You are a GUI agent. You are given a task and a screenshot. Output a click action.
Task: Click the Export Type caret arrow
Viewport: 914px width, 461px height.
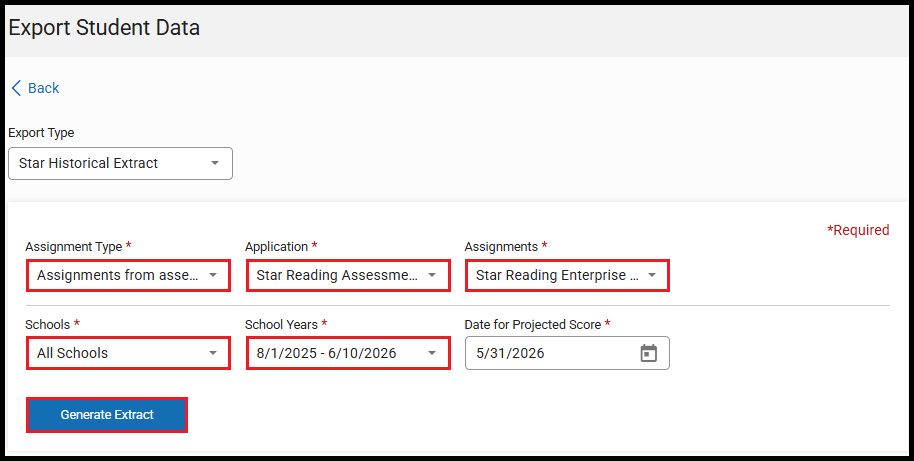coord(215,164)
